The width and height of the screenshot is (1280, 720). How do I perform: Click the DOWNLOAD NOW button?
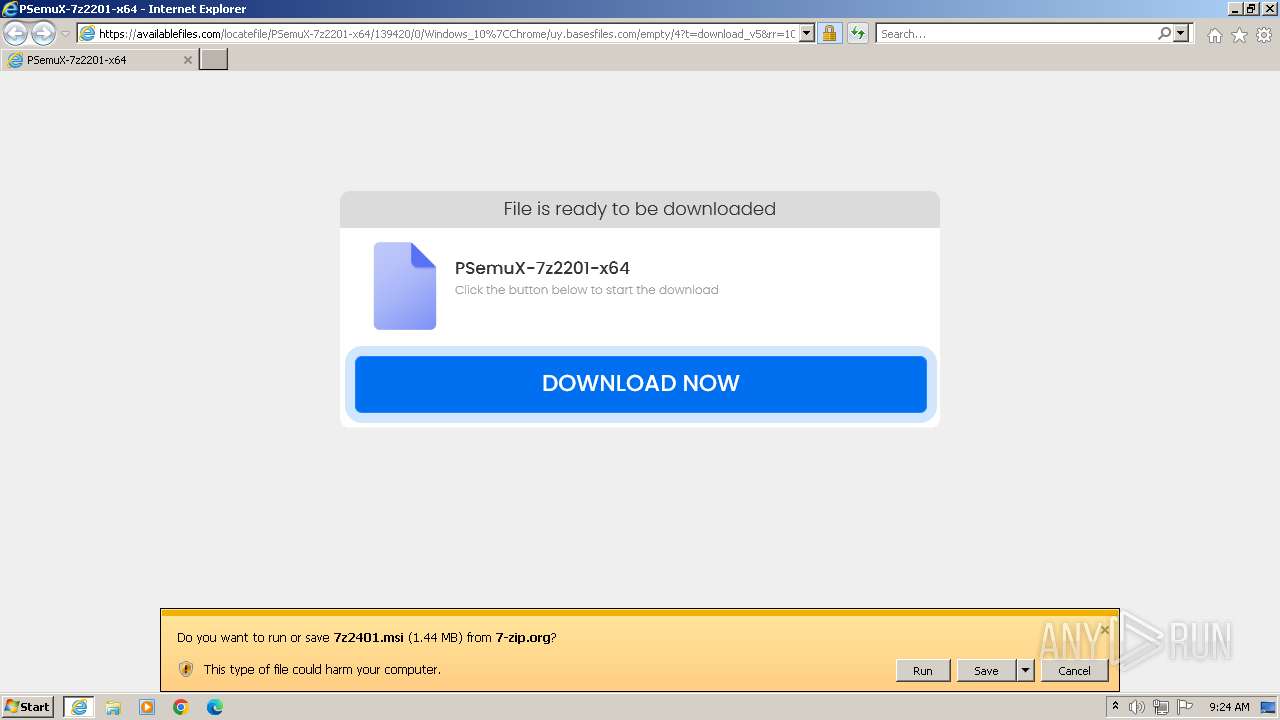pyautogui.click(x=640, y=384)
